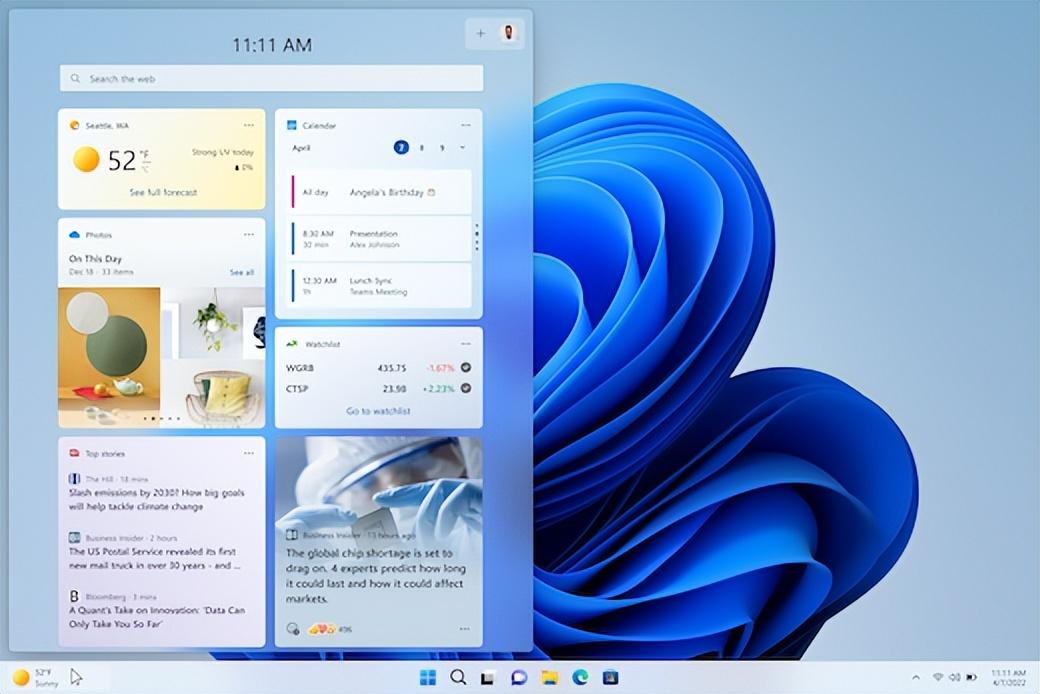The height and width of the screenshot is (694, 1040).
Task: Click the Photos cloud icon
Action: (74, 235)
